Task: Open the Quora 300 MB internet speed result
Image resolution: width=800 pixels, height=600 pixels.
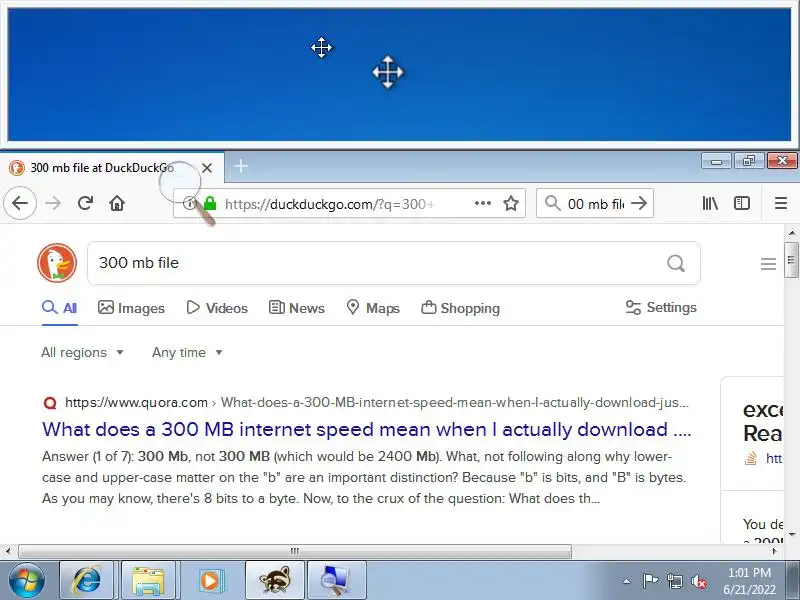Action: click(x=366, y=430)
